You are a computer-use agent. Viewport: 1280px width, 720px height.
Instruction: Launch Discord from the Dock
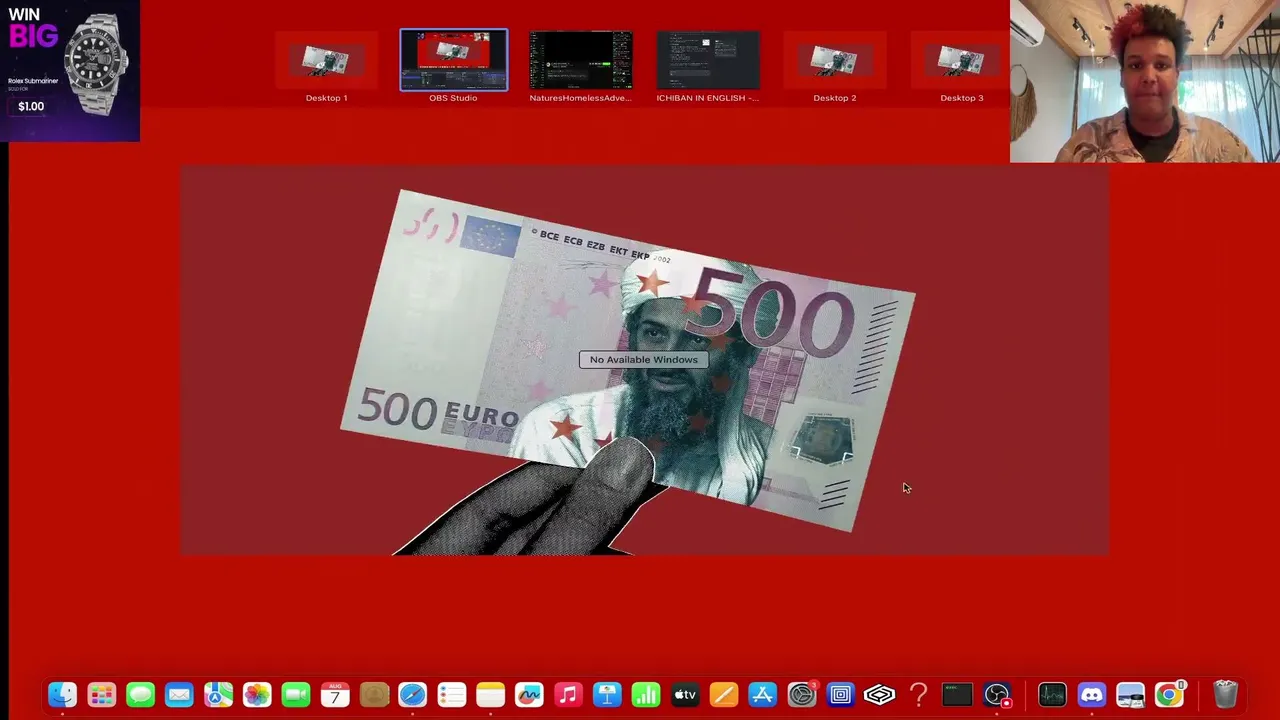[x=1091, y=695]
